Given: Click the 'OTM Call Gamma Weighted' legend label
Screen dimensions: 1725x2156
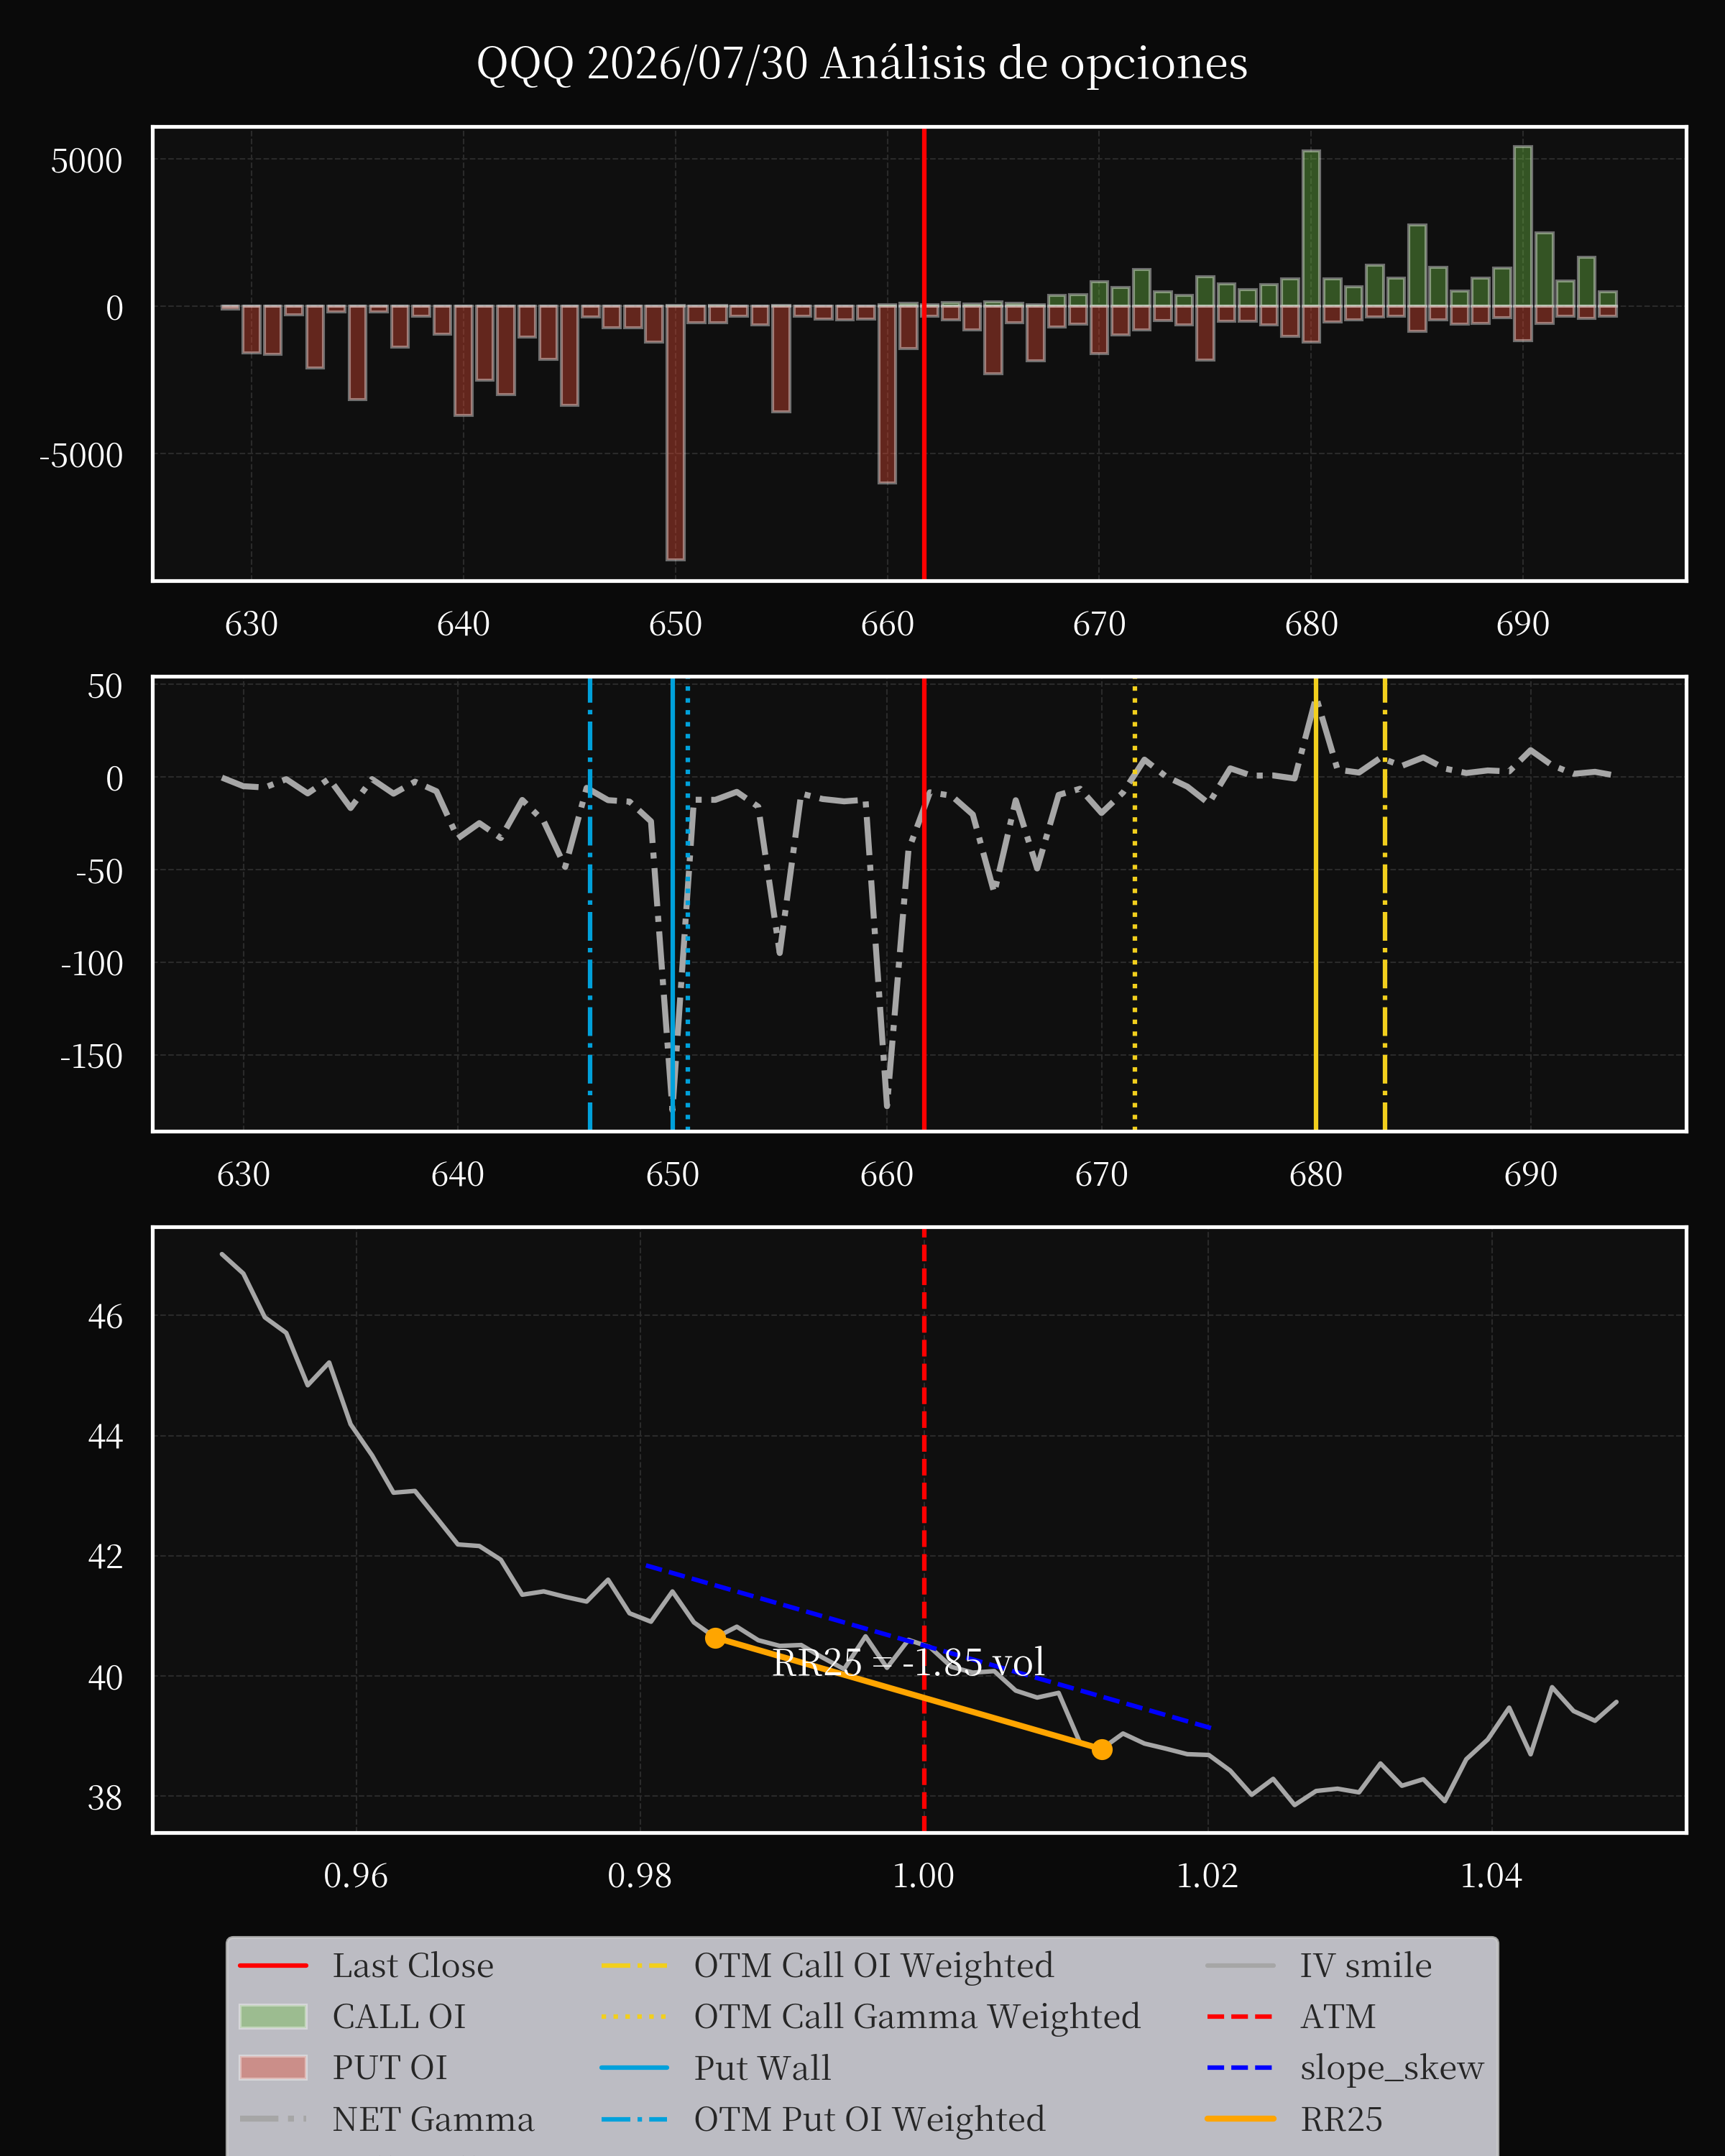Looking at the screenshot, I should (917, 2016).
